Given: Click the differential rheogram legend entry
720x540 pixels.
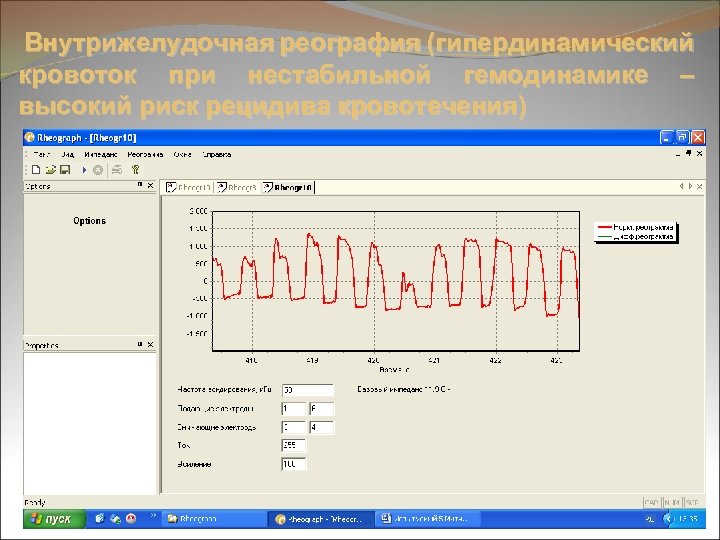Looking at the screenshot, I should tap(636, 237).
